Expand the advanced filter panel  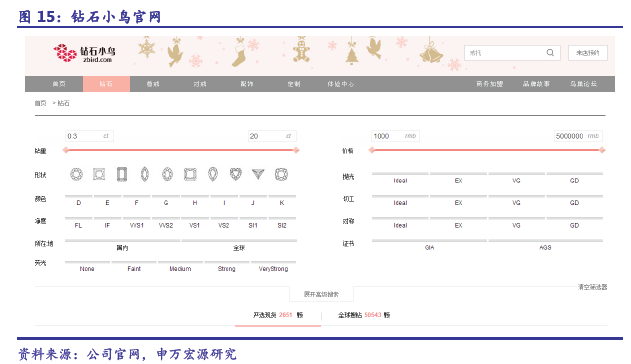pyautogui.click(x=321, y=294)
